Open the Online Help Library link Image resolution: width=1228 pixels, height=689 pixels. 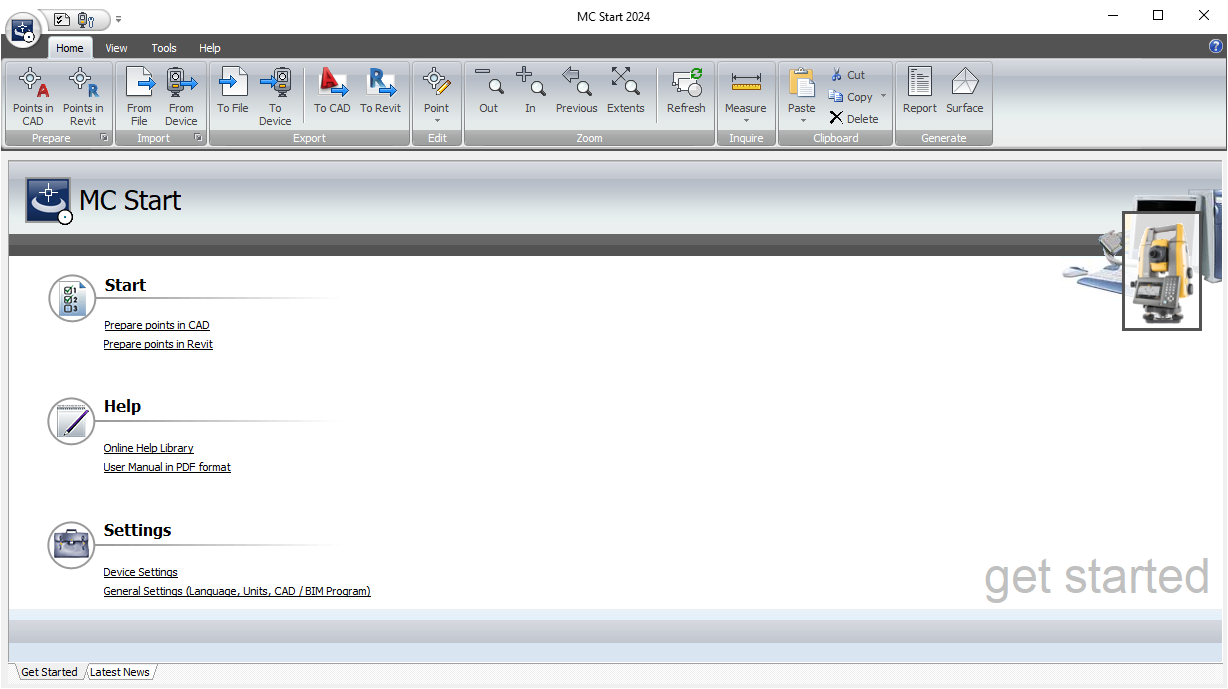click(x=149, y=448)
